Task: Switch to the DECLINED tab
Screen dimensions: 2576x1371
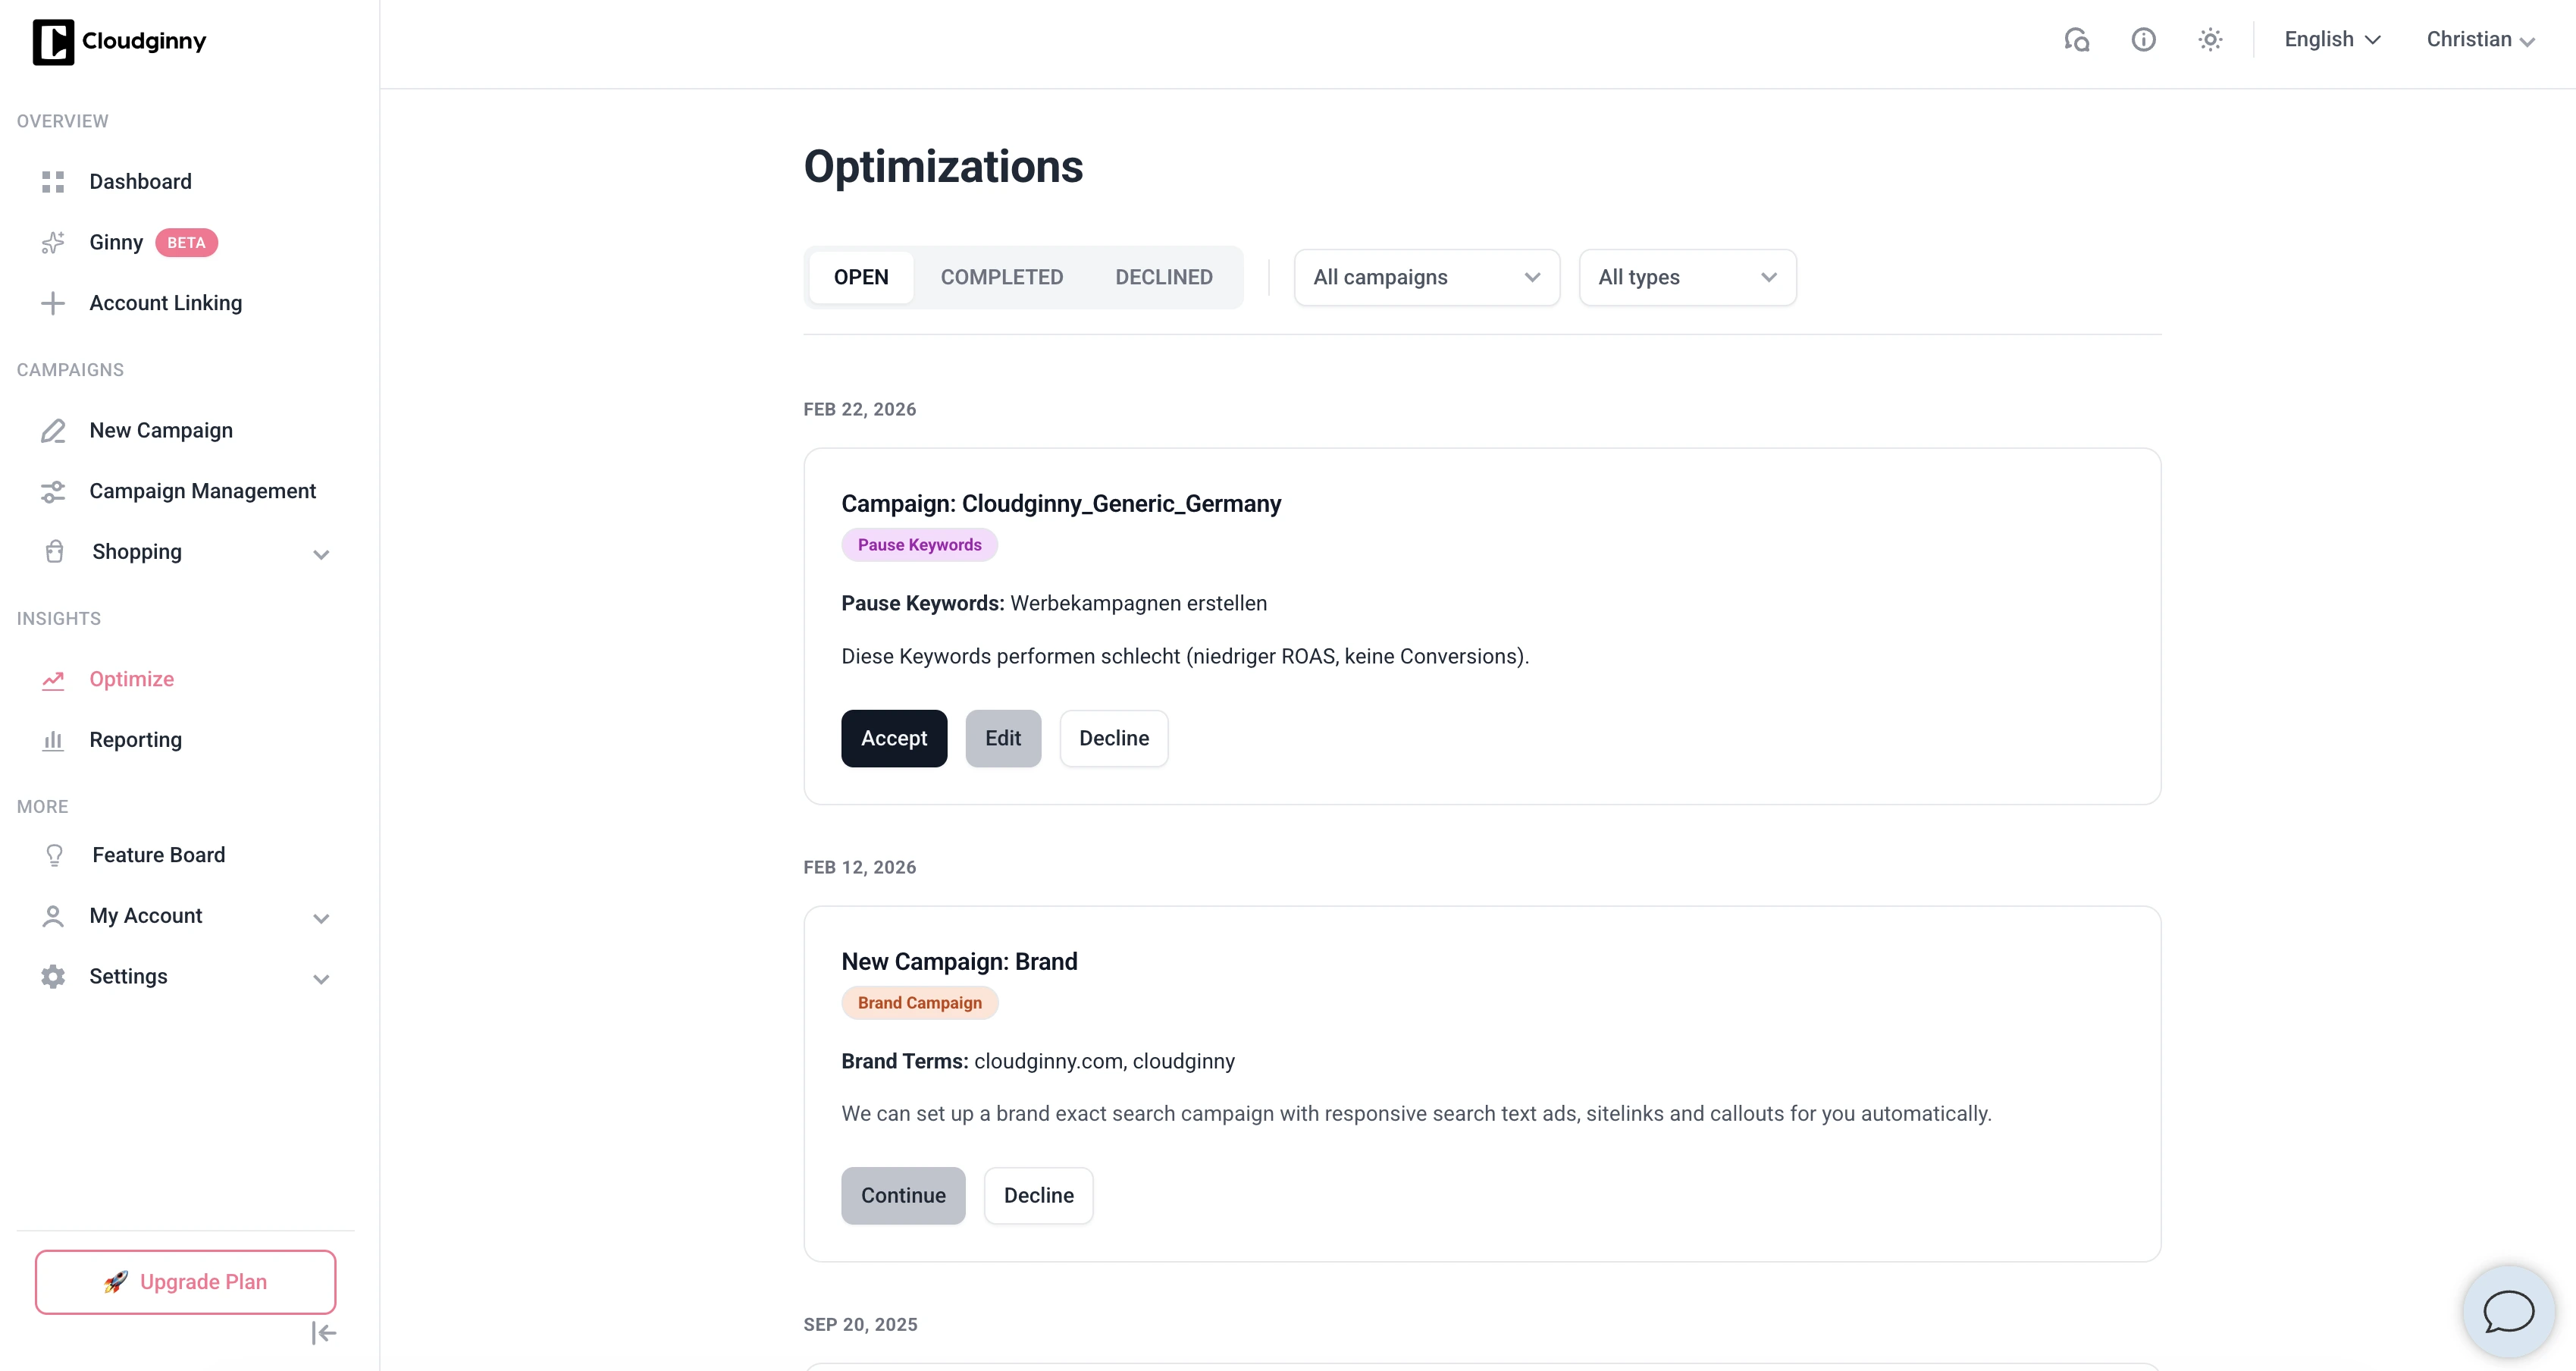Action: (1164, 278)
